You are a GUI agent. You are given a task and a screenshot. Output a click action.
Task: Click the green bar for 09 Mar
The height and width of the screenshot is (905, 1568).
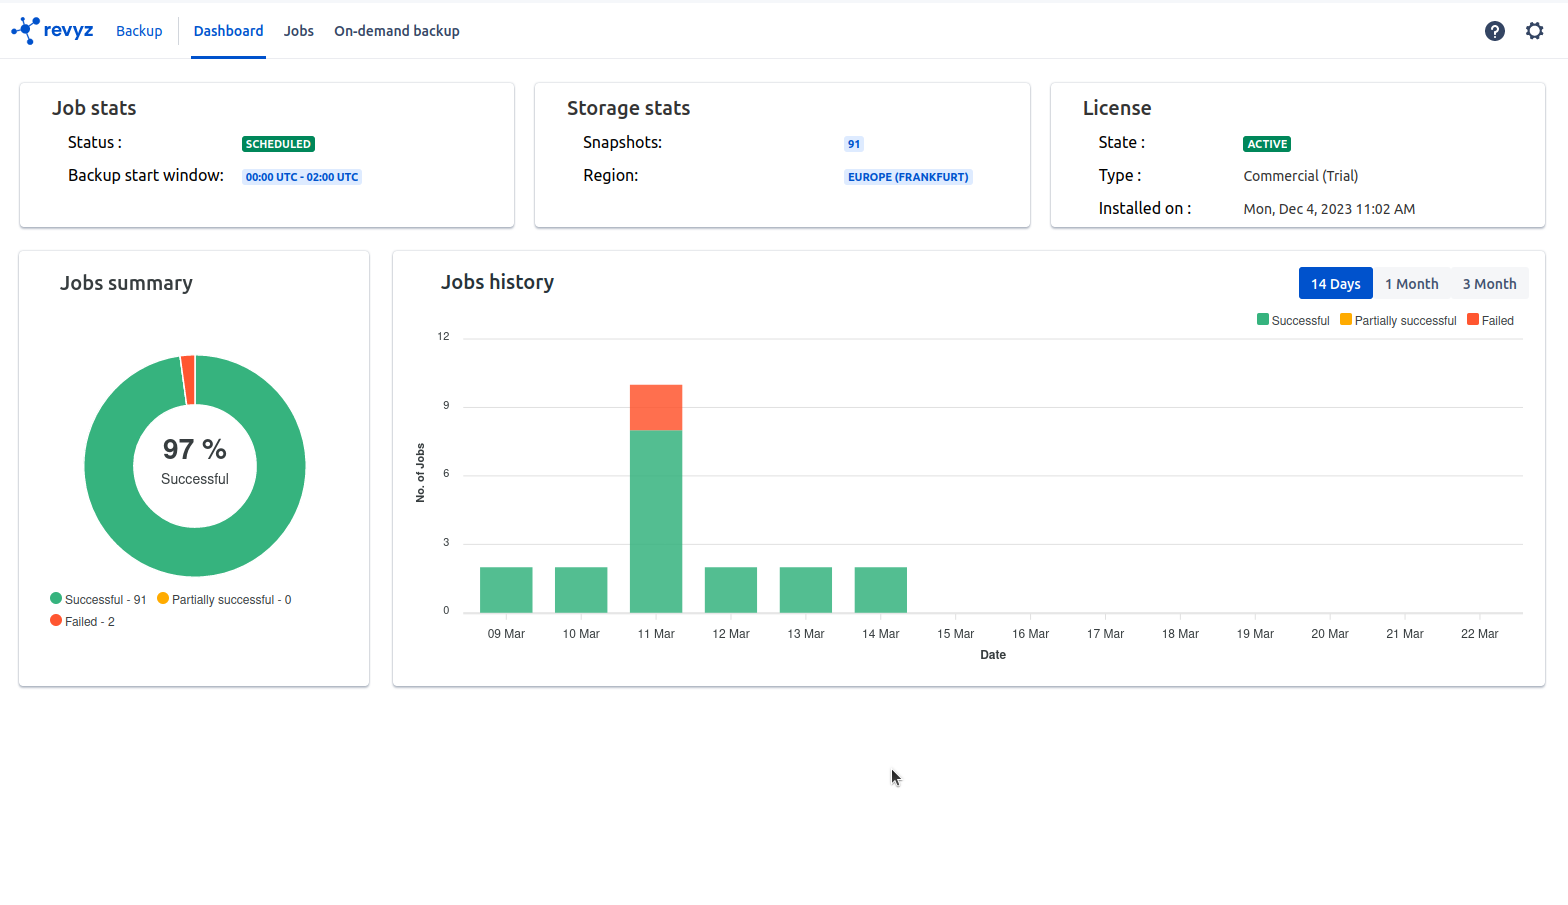[x=506, y=590]
